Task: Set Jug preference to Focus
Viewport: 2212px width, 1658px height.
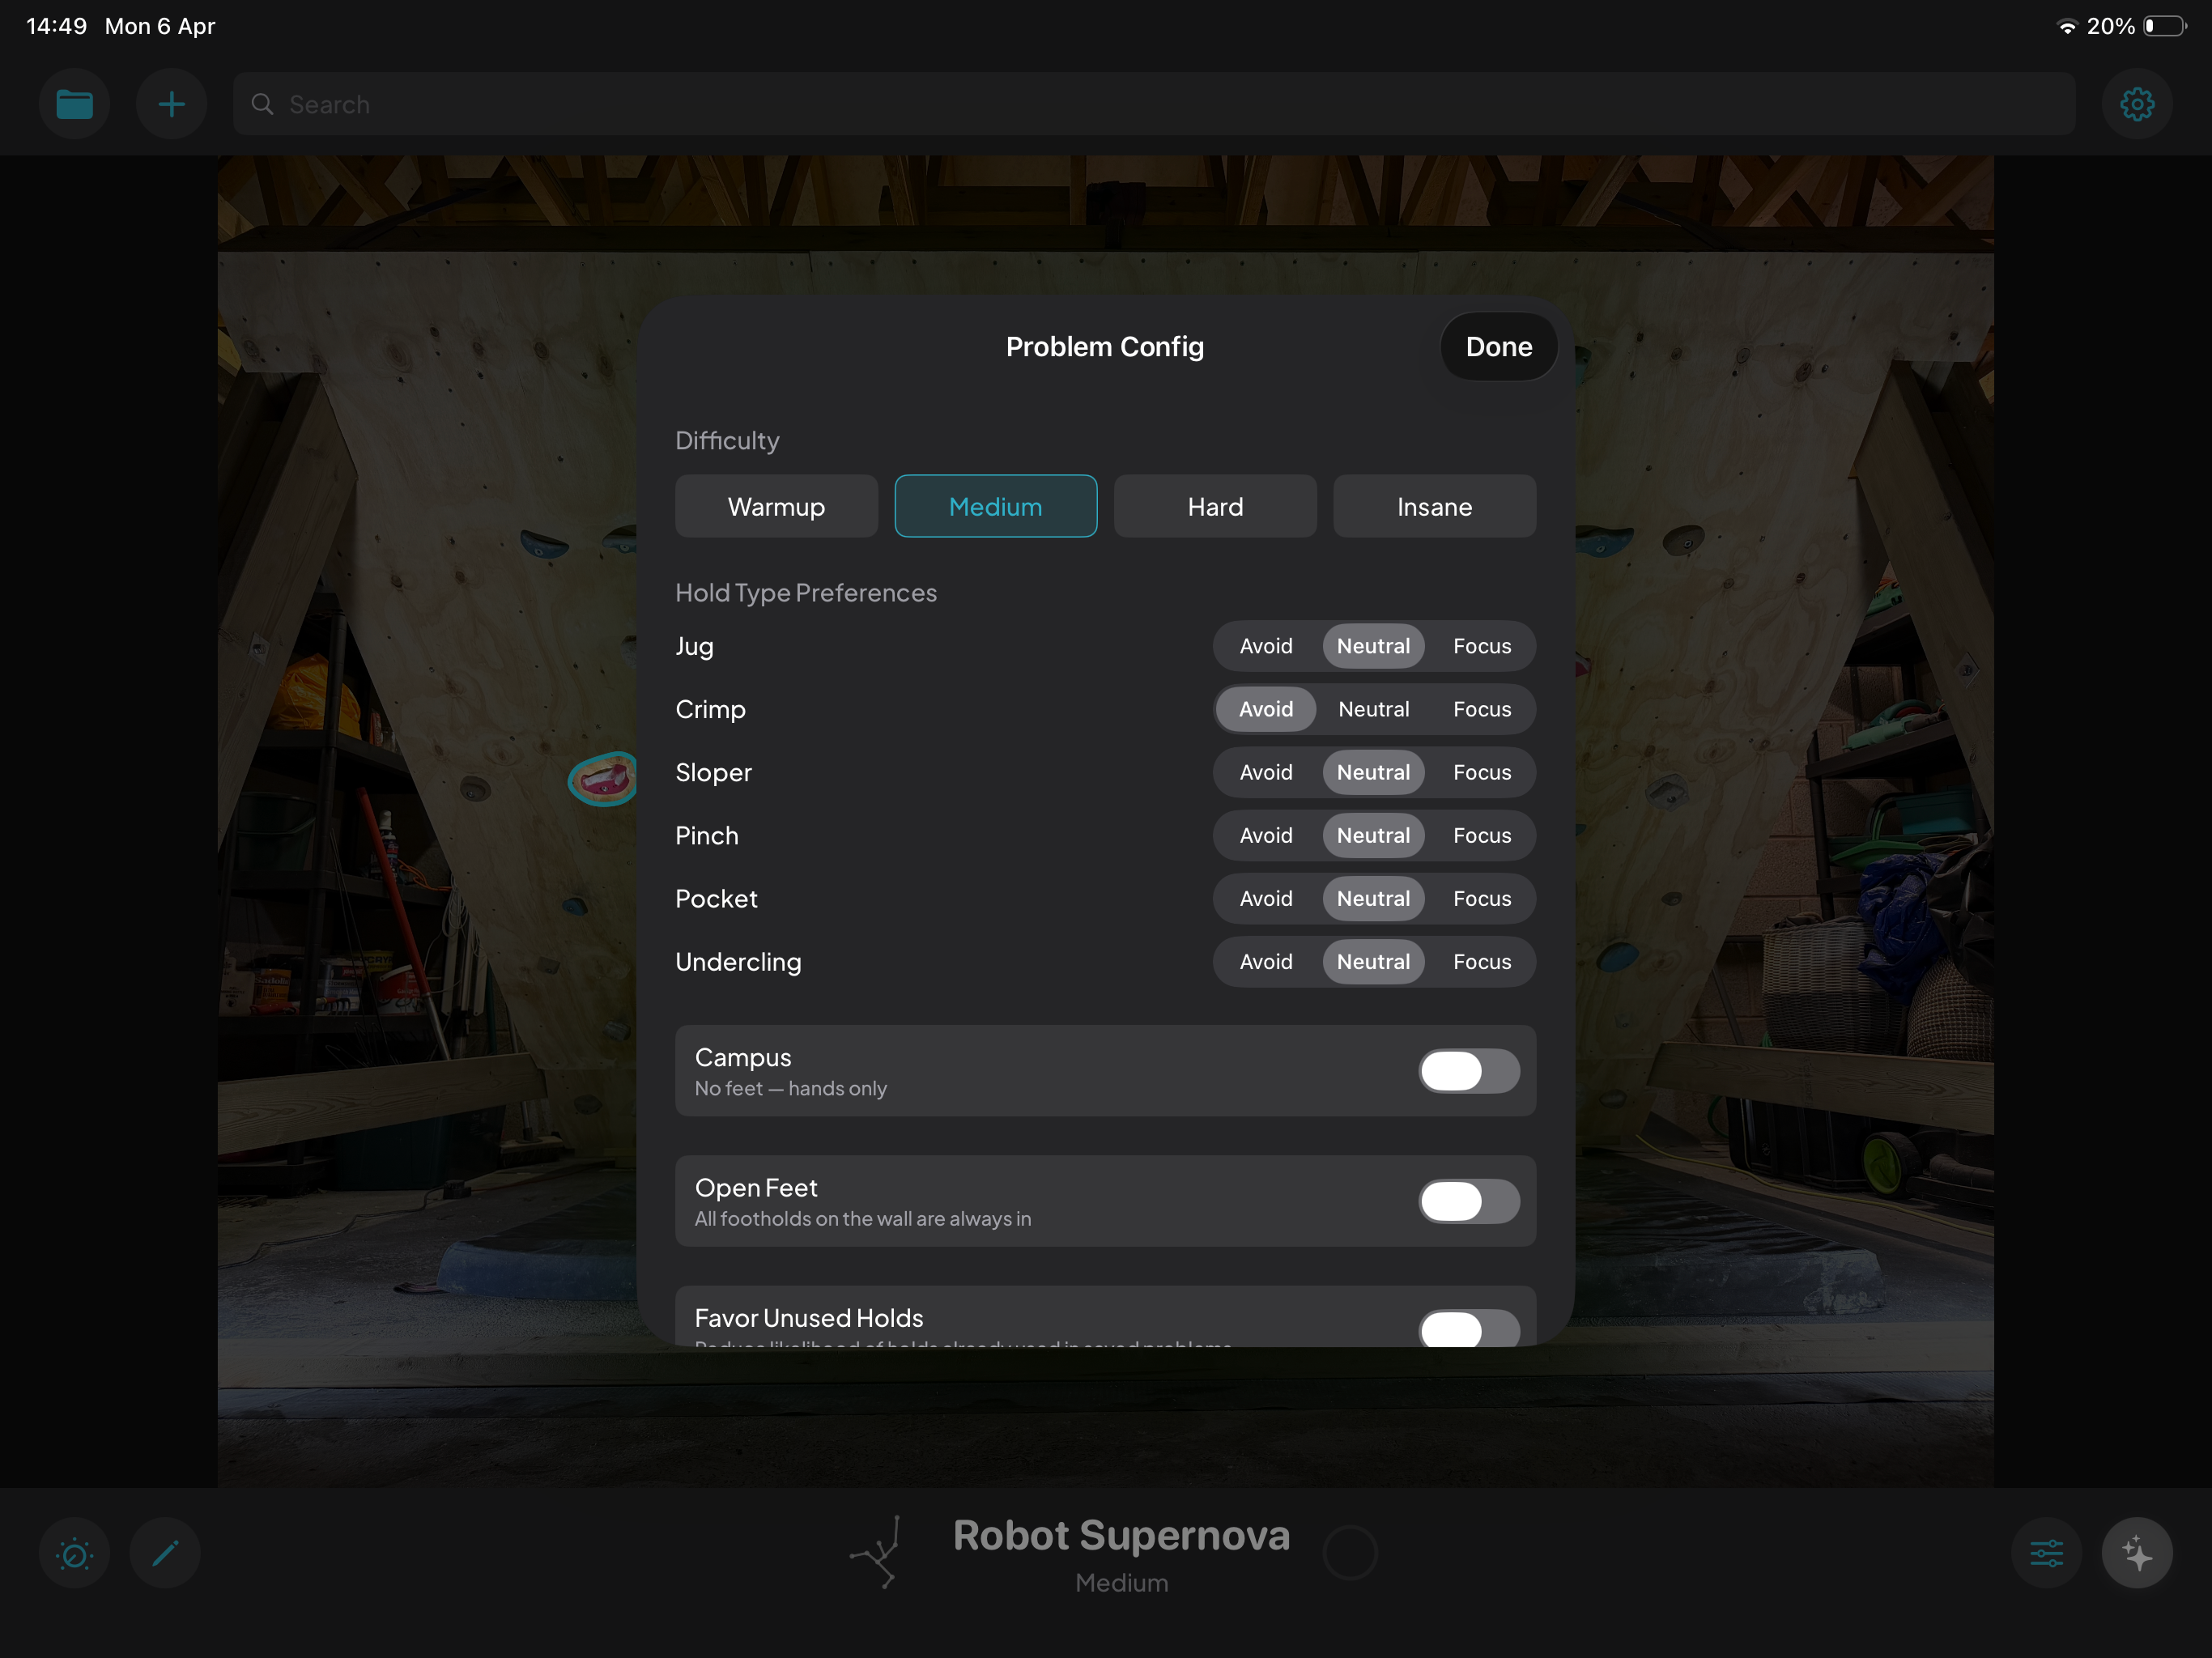Action: 1482,646
